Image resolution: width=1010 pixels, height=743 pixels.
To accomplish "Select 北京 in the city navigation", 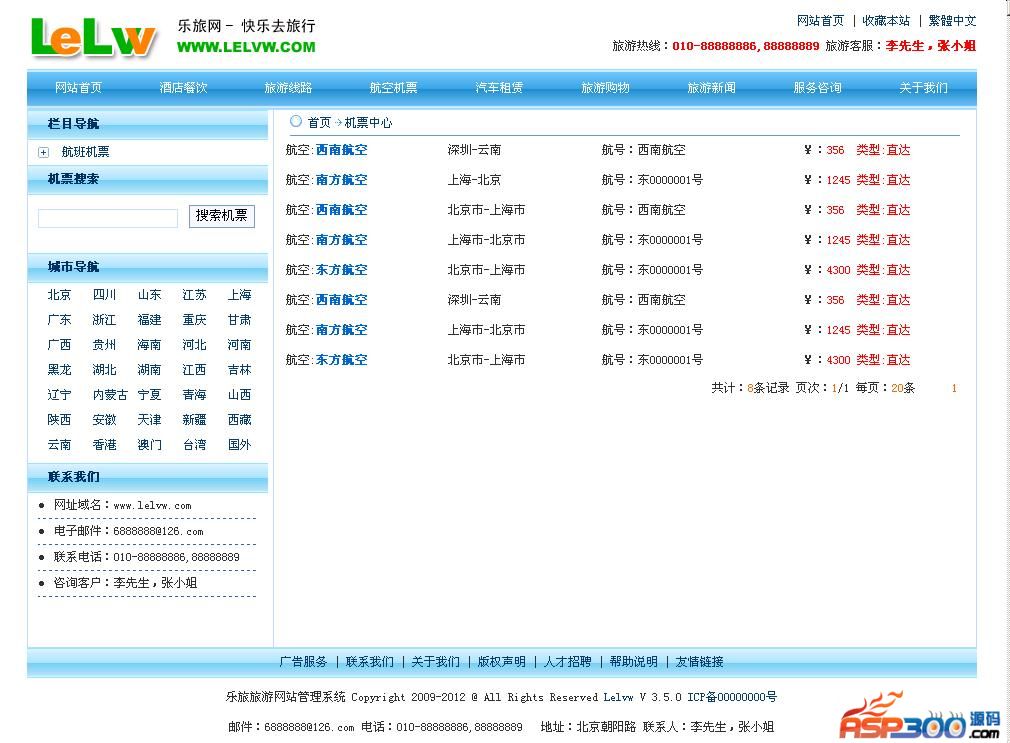I will [59, 295].
